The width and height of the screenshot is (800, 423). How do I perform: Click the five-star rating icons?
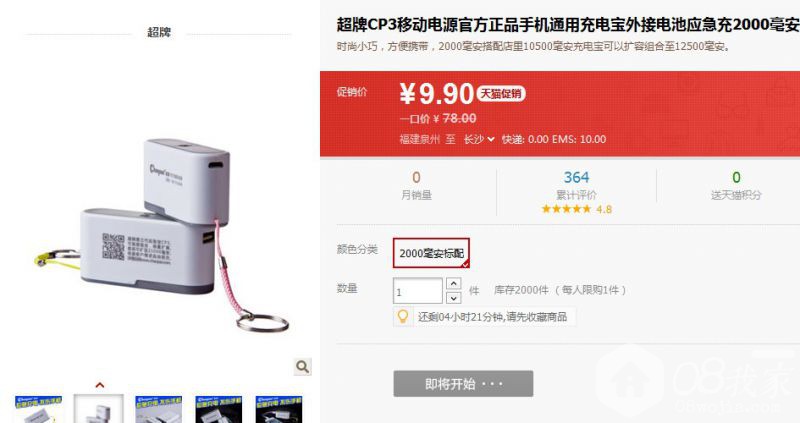click(x=566, y=209)
